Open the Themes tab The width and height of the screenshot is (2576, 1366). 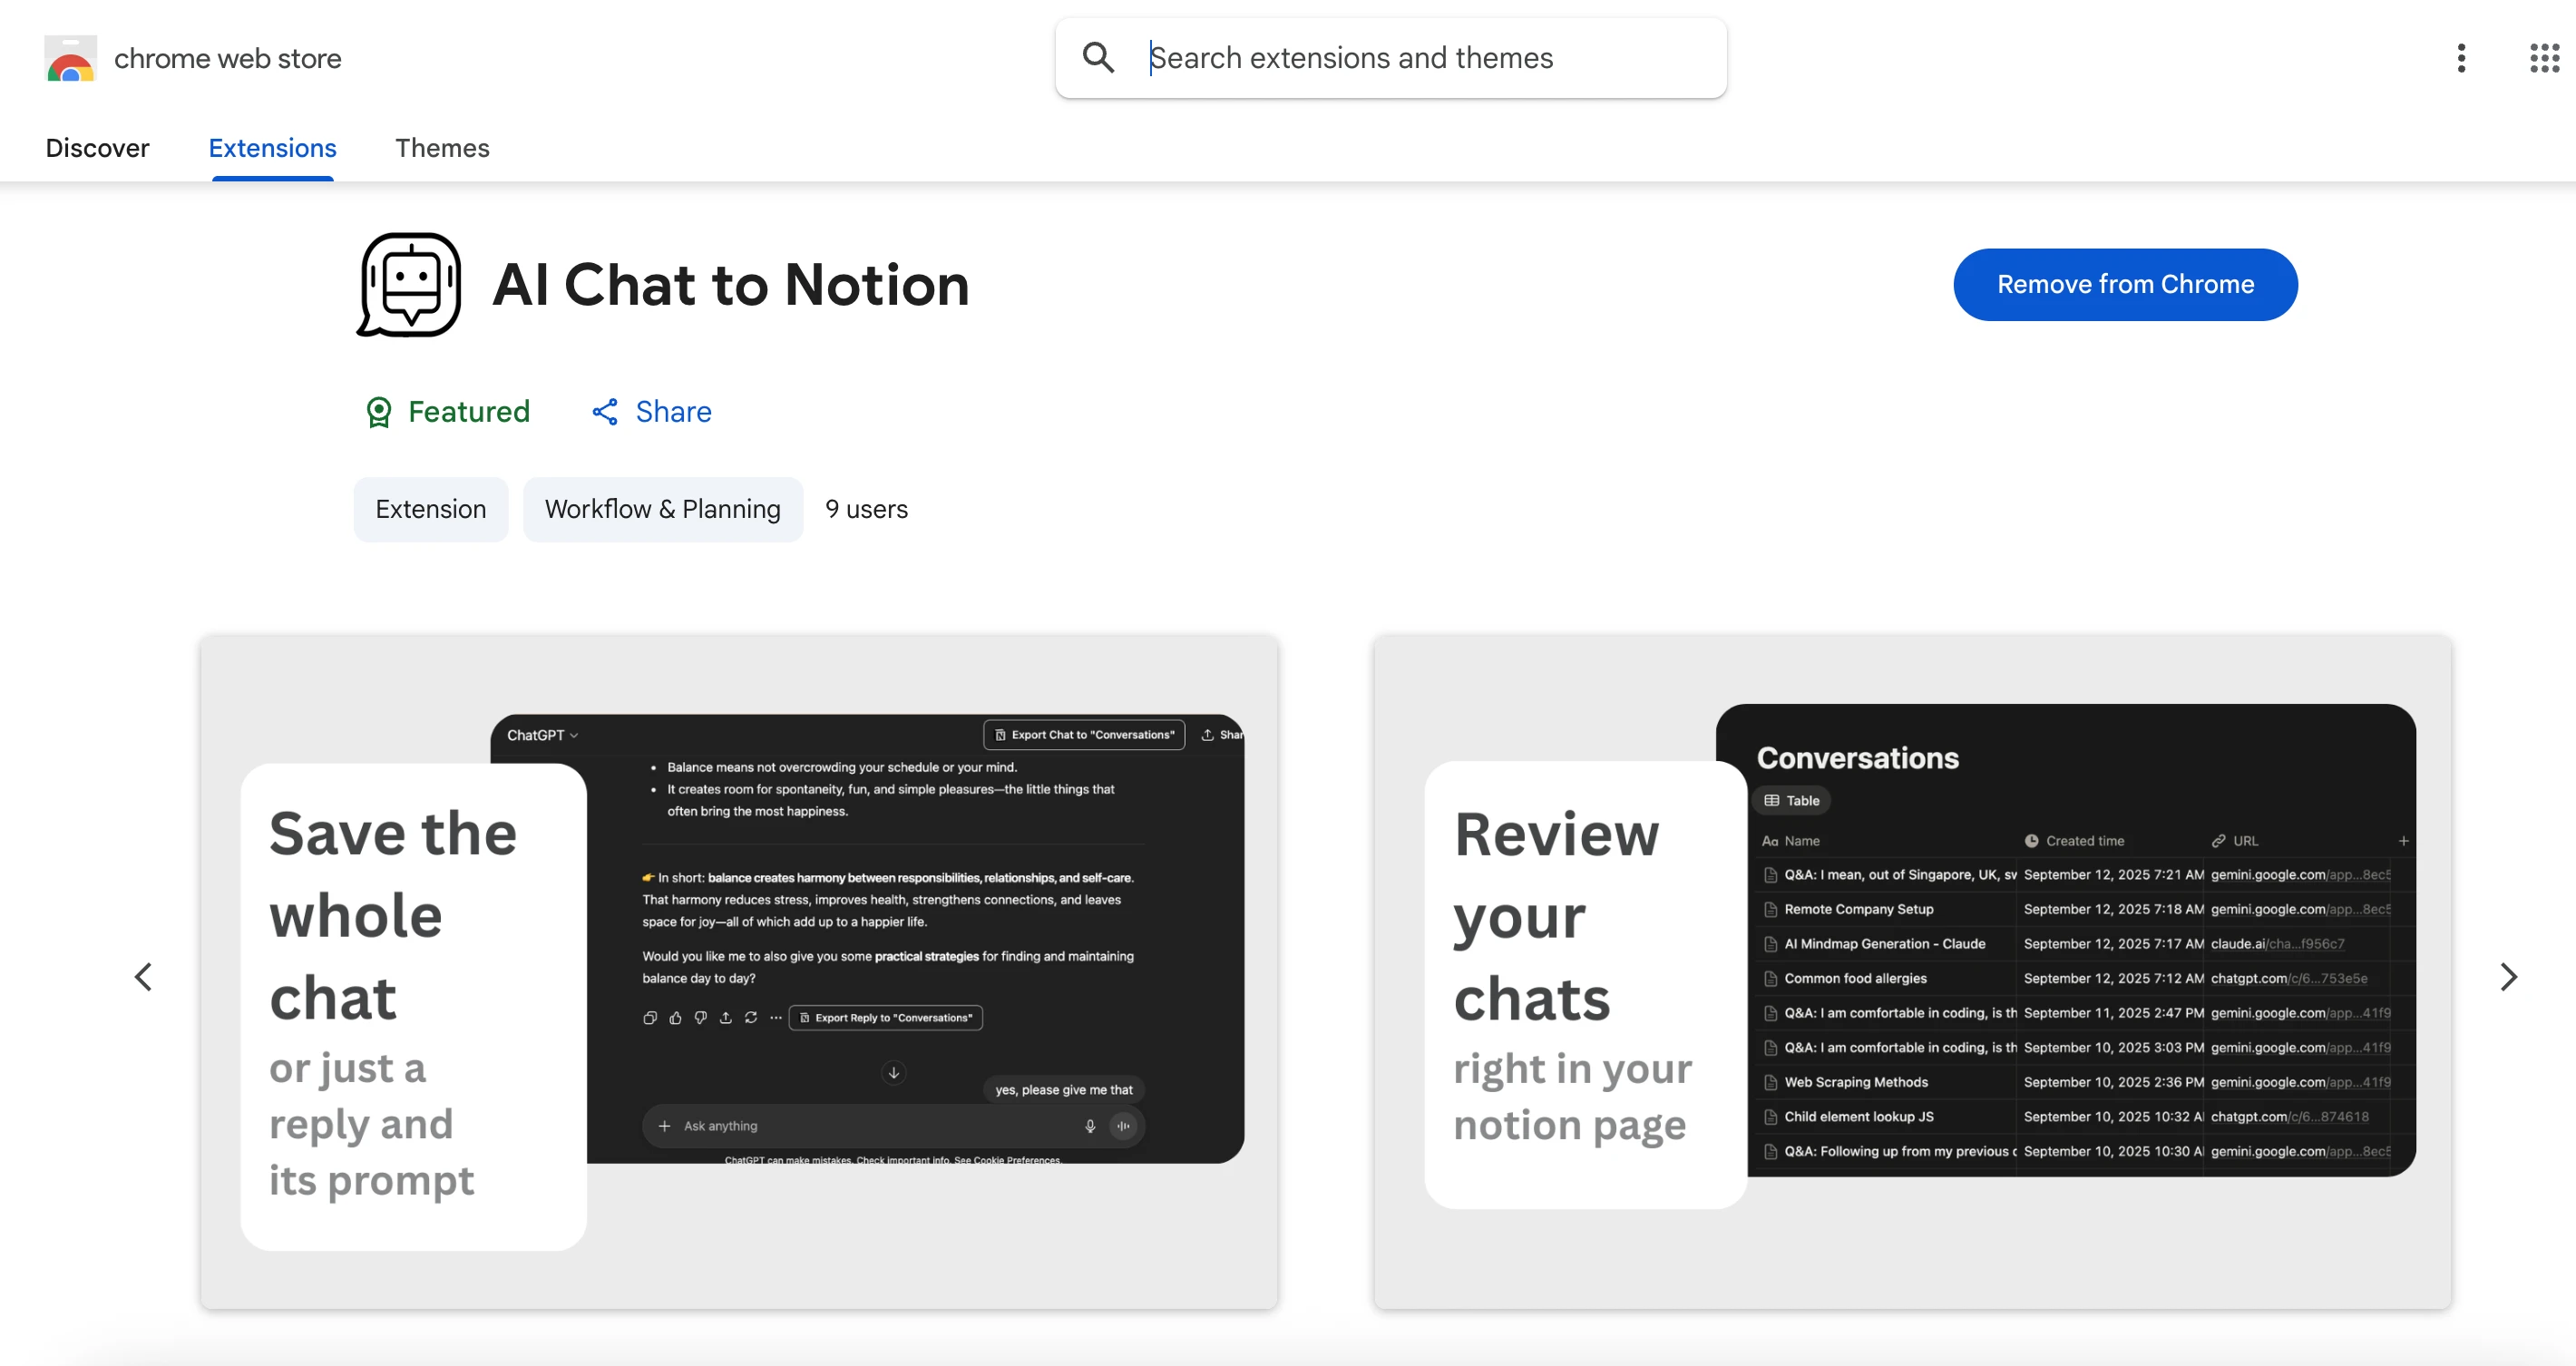pyautogui.click(x=442, y=148)
